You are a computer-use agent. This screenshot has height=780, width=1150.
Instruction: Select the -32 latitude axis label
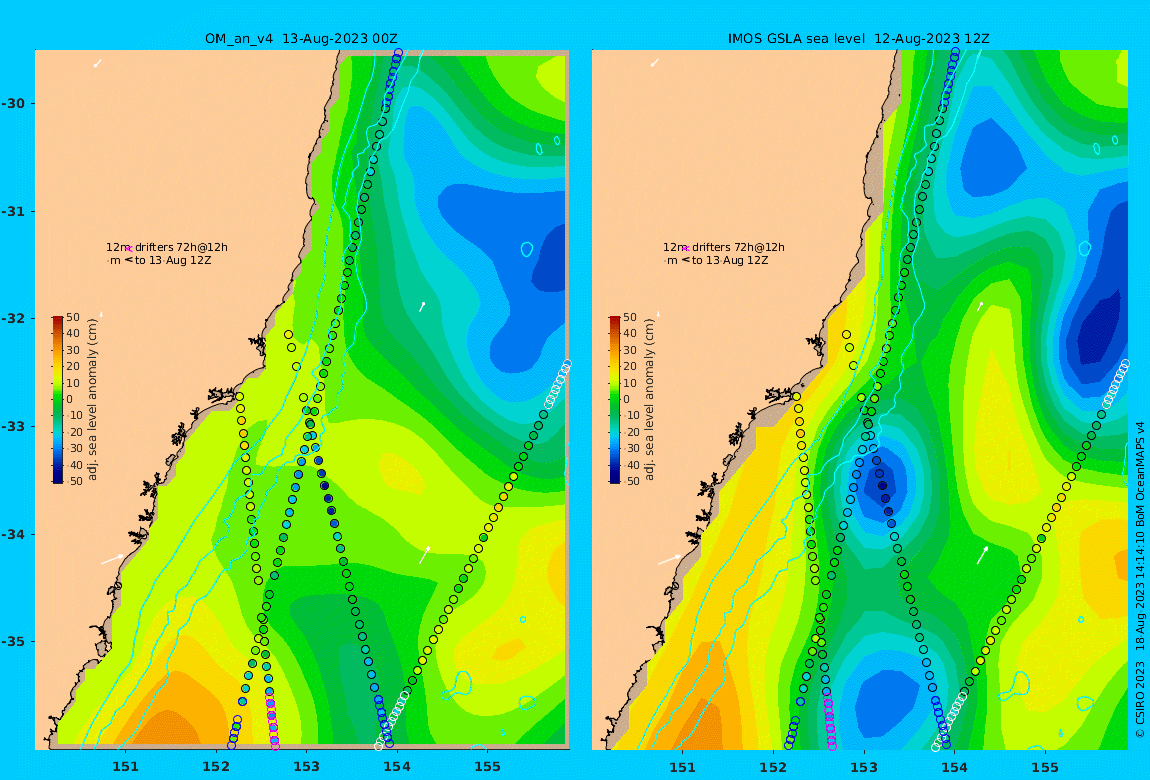point(13,318)
